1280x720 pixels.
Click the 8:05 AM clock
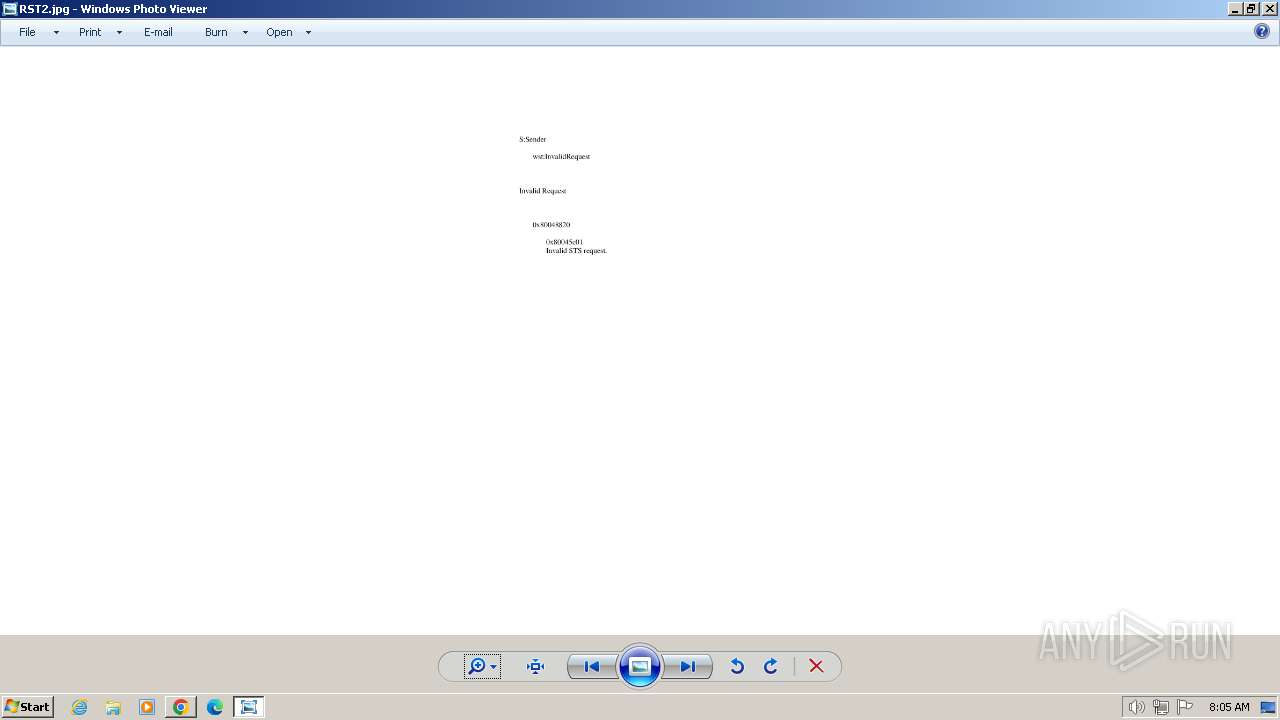coord(1229,707)
